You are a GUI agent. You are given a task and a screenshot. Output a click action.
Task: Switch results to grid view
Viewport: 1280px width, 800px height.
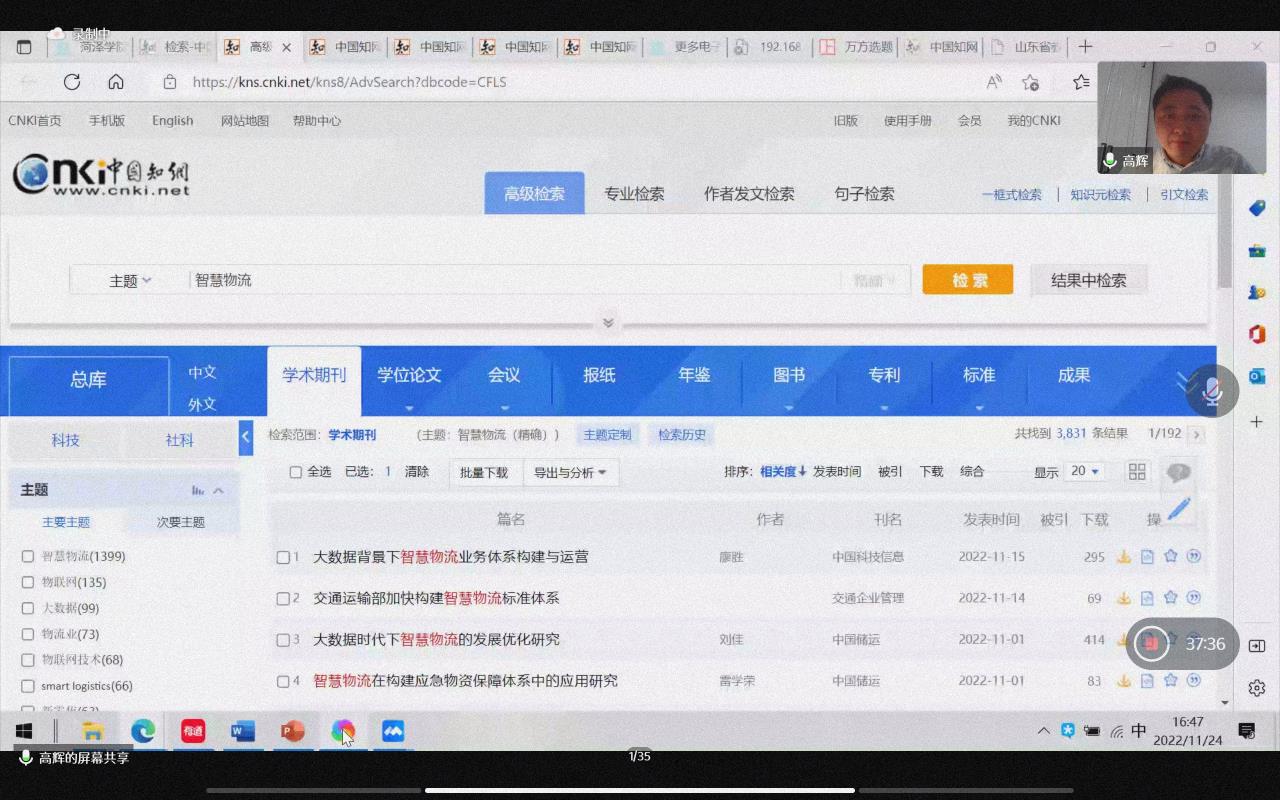pyautogui.click(x=1137, y=472)
